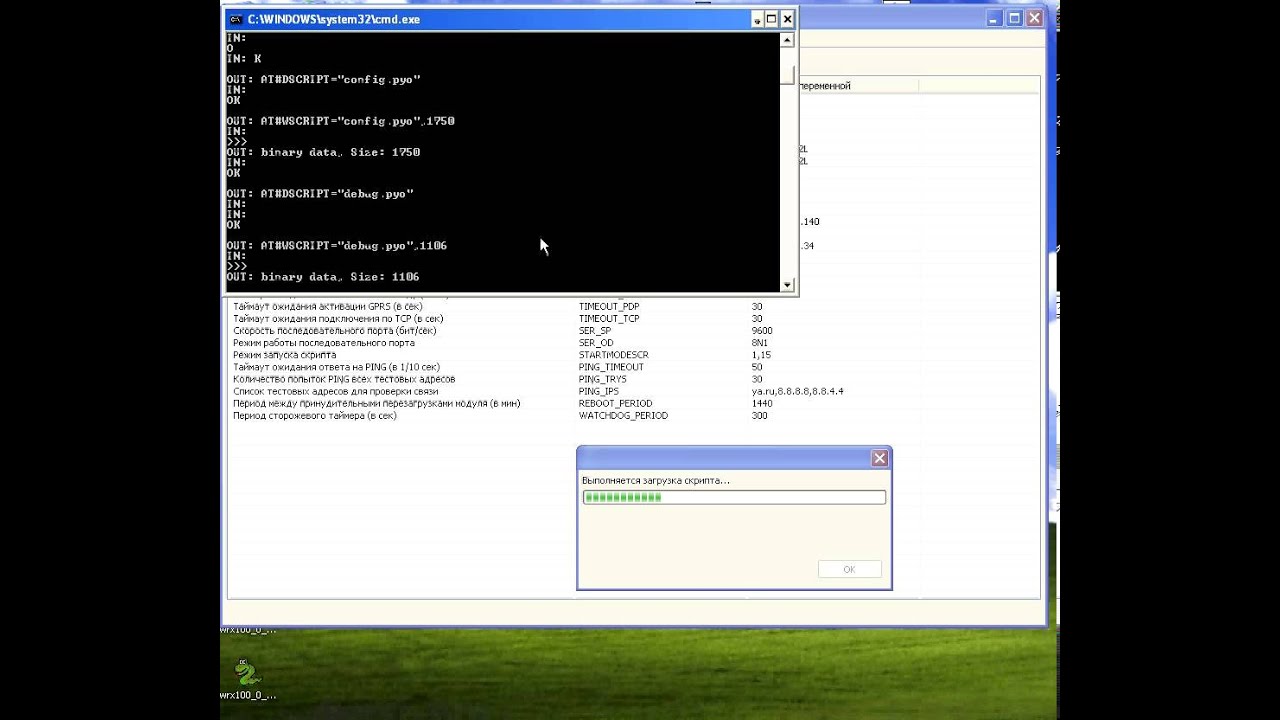Minimize the cmd.exe console window
This screenshot has width=1280, height=720.
tap(758, 19)
